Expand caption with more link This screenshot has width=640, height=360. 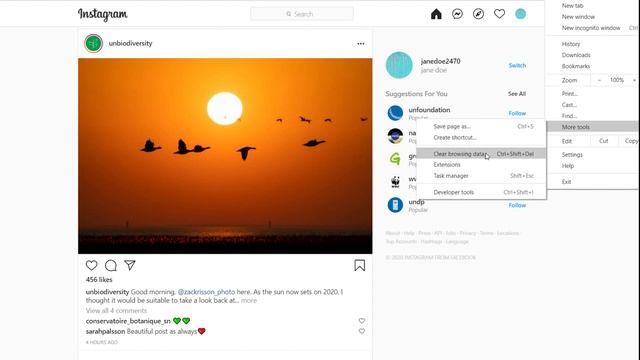pos(249,300)
